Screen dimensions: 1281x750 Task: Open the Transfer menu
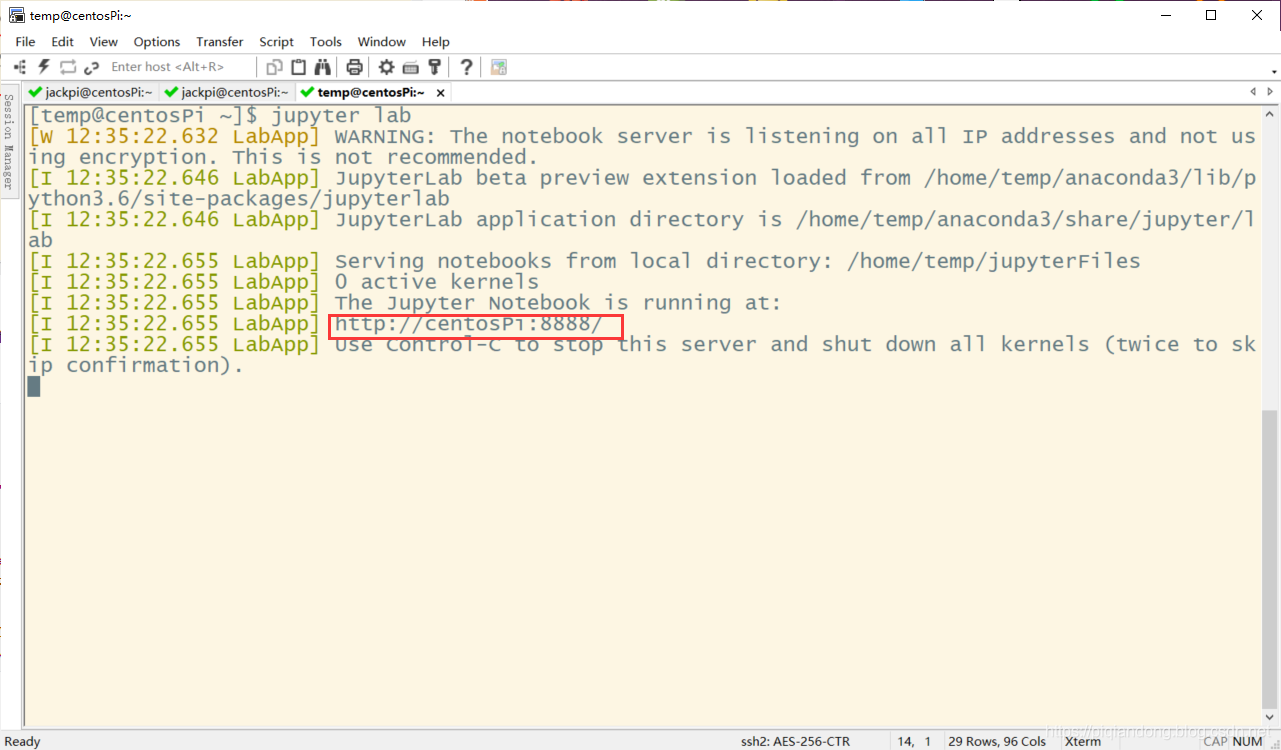pyautogui.click(x=220, y=42)
